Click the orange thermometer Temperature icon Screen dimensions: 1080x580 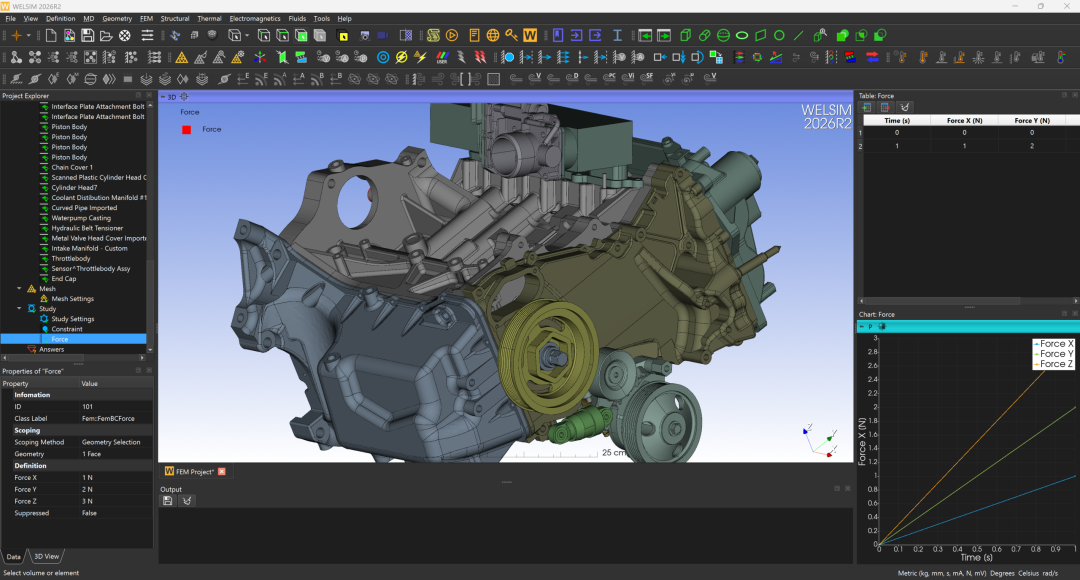tap(923, 57)
